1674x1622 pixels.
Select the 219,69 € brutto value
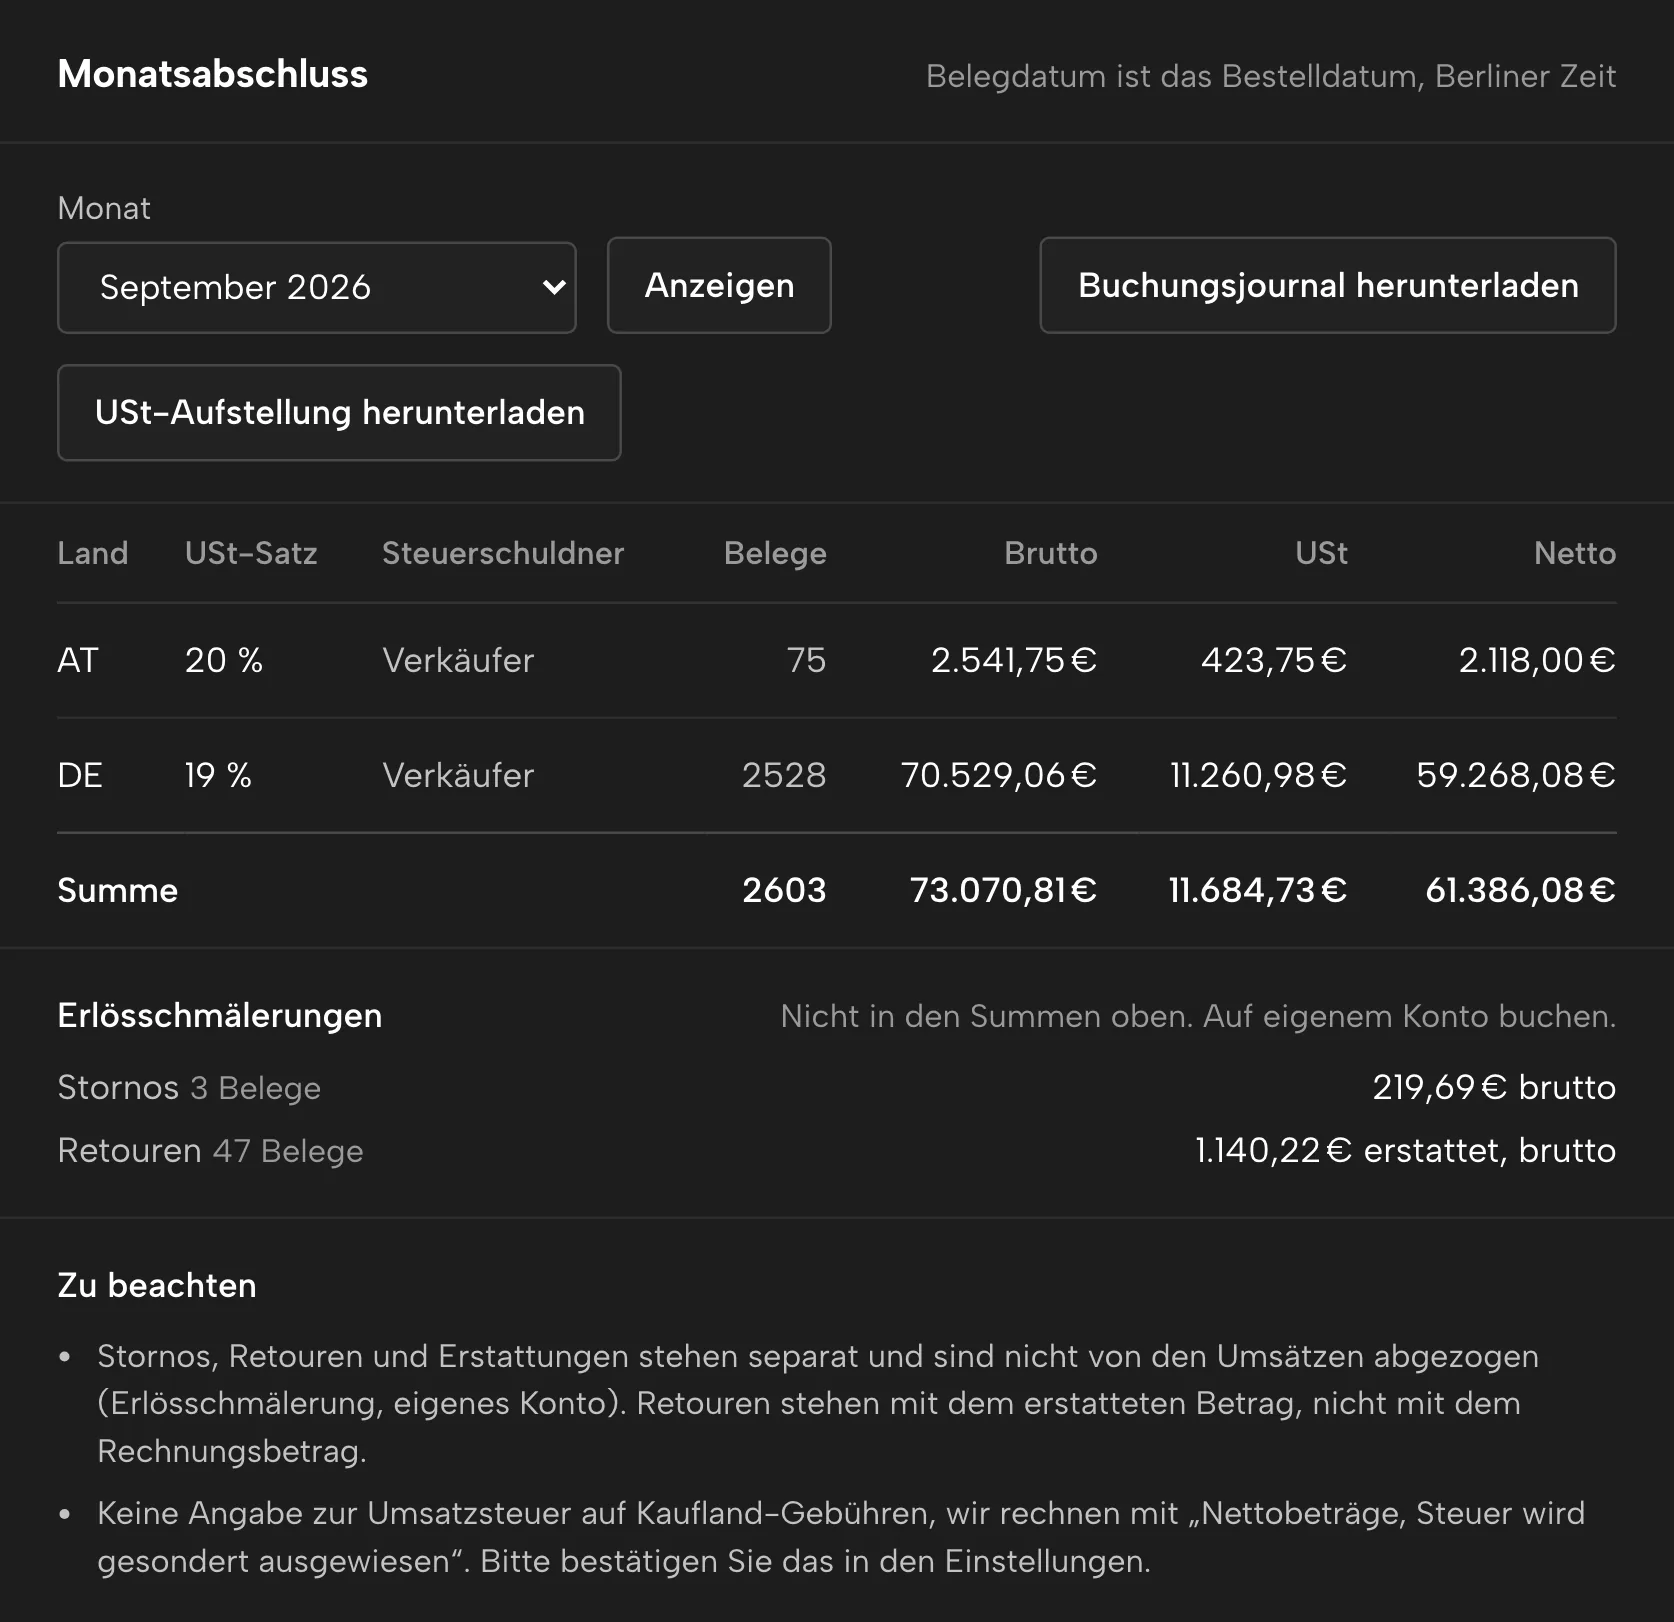click(1494, 1087)
